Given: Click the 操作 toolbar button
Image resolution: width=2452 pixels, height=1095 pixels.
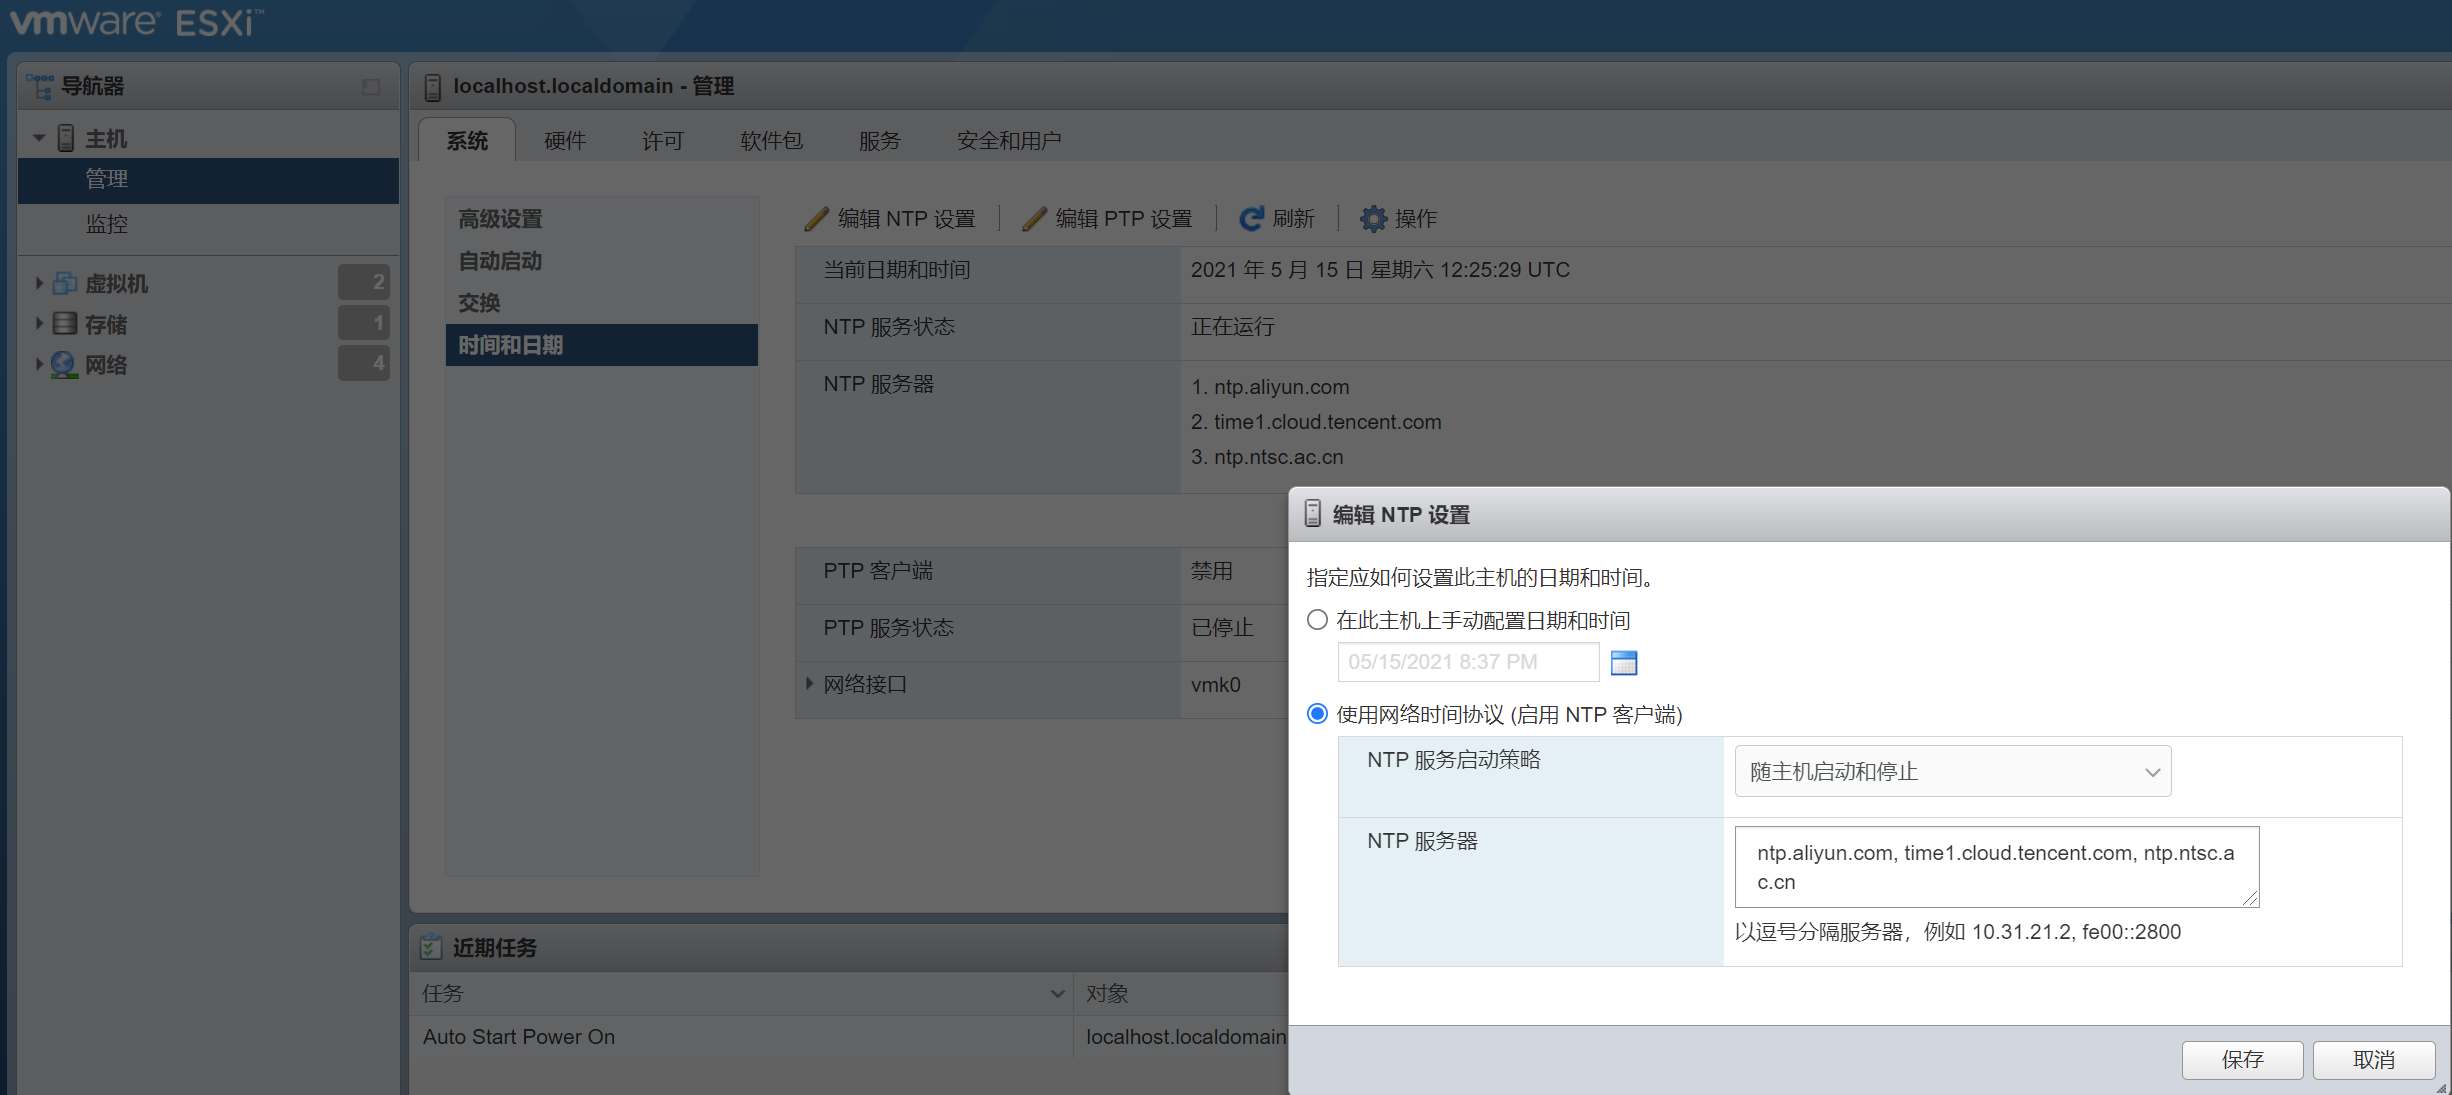Looking at the screenshot, I should [1399, 218].
